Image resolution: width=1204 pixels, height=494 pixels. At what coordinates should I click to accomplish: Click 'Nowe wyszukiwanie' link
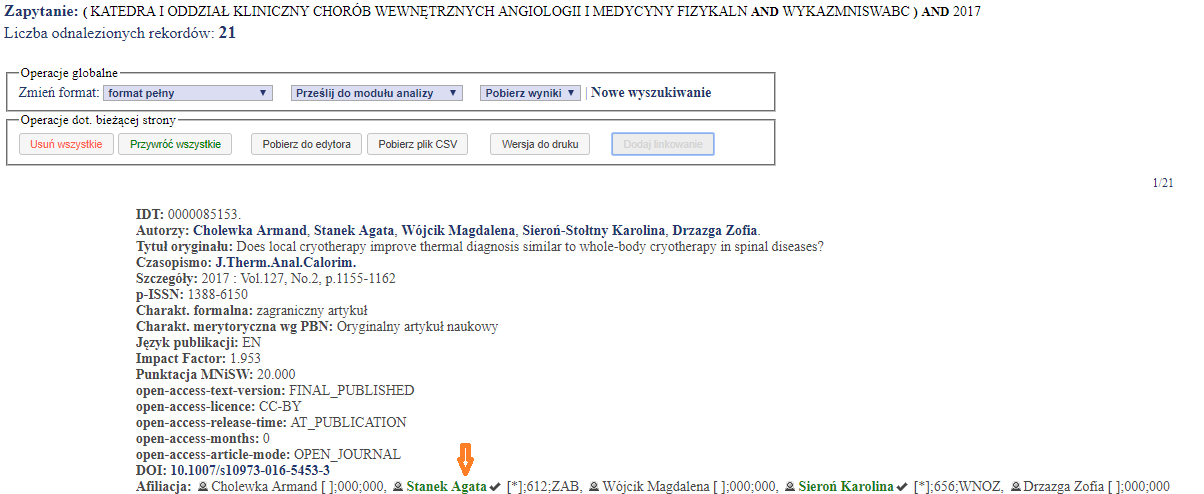[x=651, y=93]
